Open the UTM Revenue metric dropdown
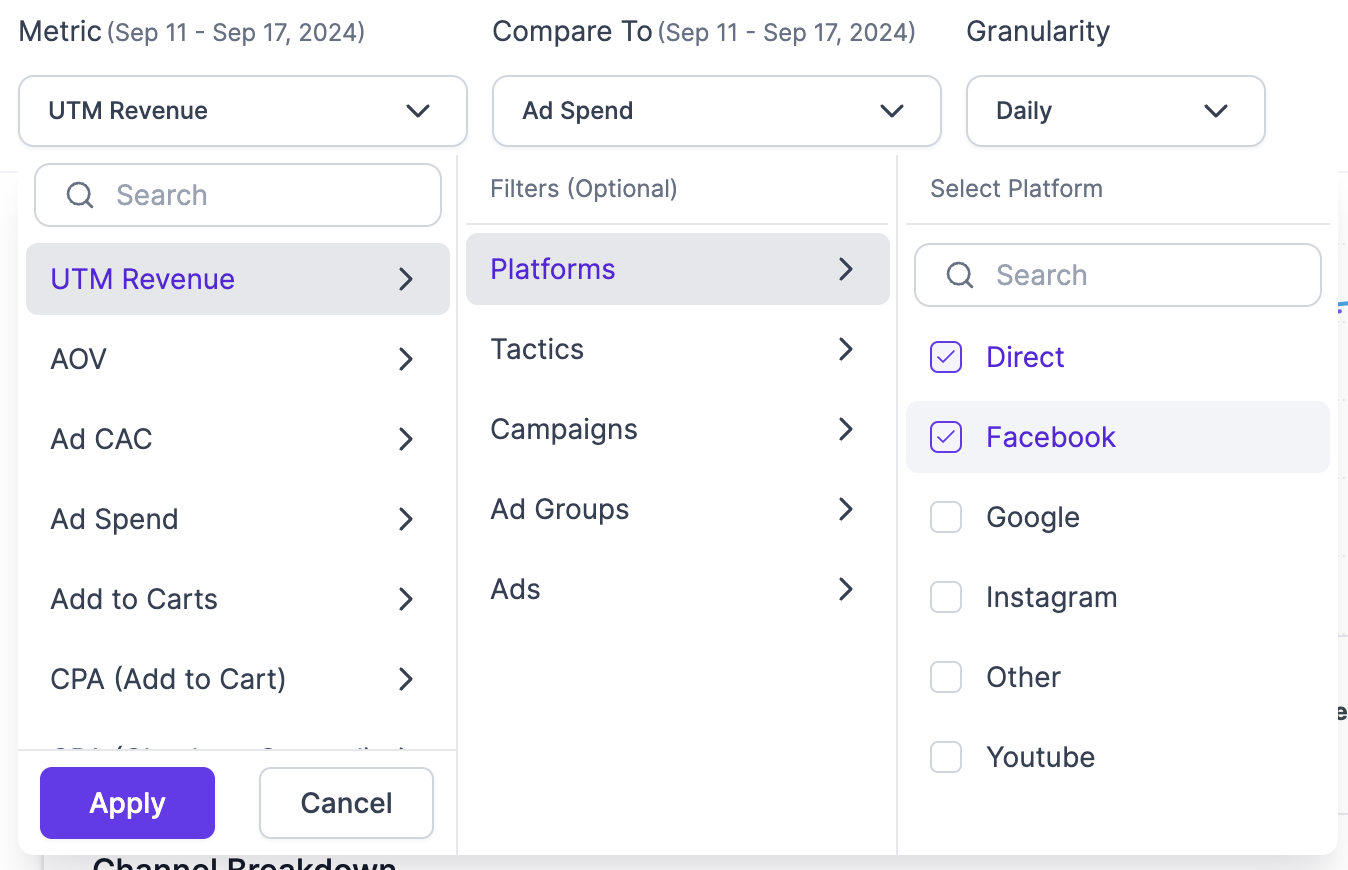The height and width of the screenshot is (870, 1348). click(242, 111)
